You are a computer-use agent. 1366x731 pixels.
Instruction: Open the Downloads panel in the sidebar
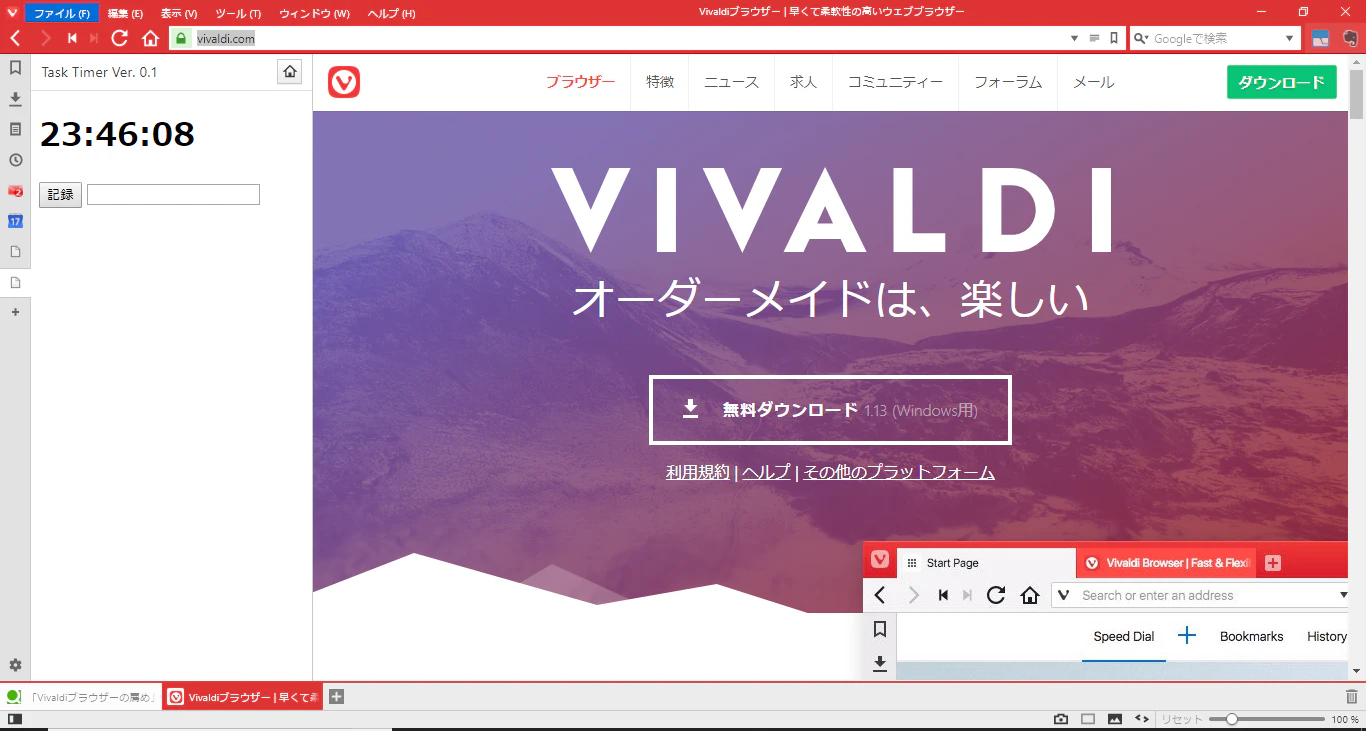pos(15,99)
